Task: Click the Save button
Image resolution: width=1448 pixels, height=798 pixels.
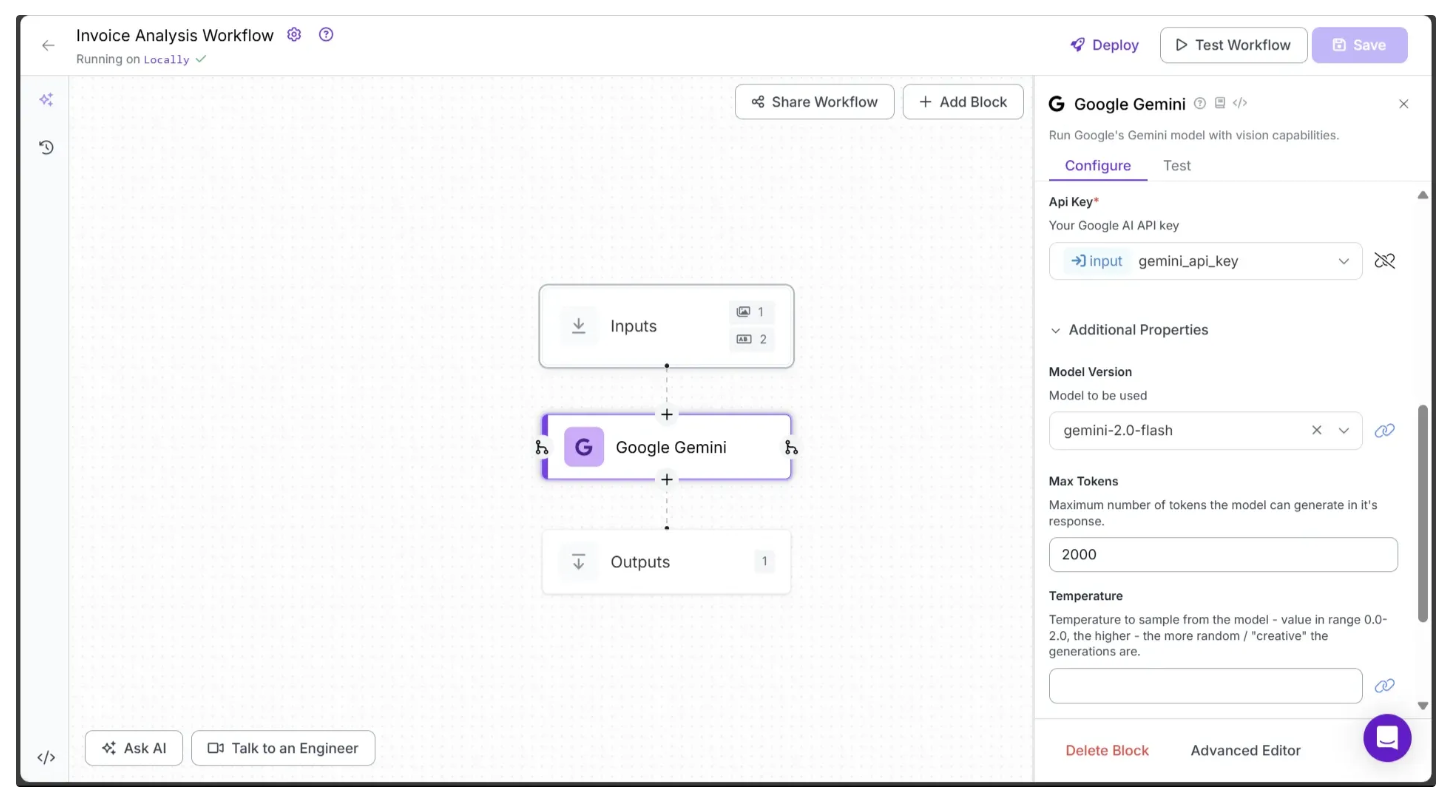Action: point(1360,45)
